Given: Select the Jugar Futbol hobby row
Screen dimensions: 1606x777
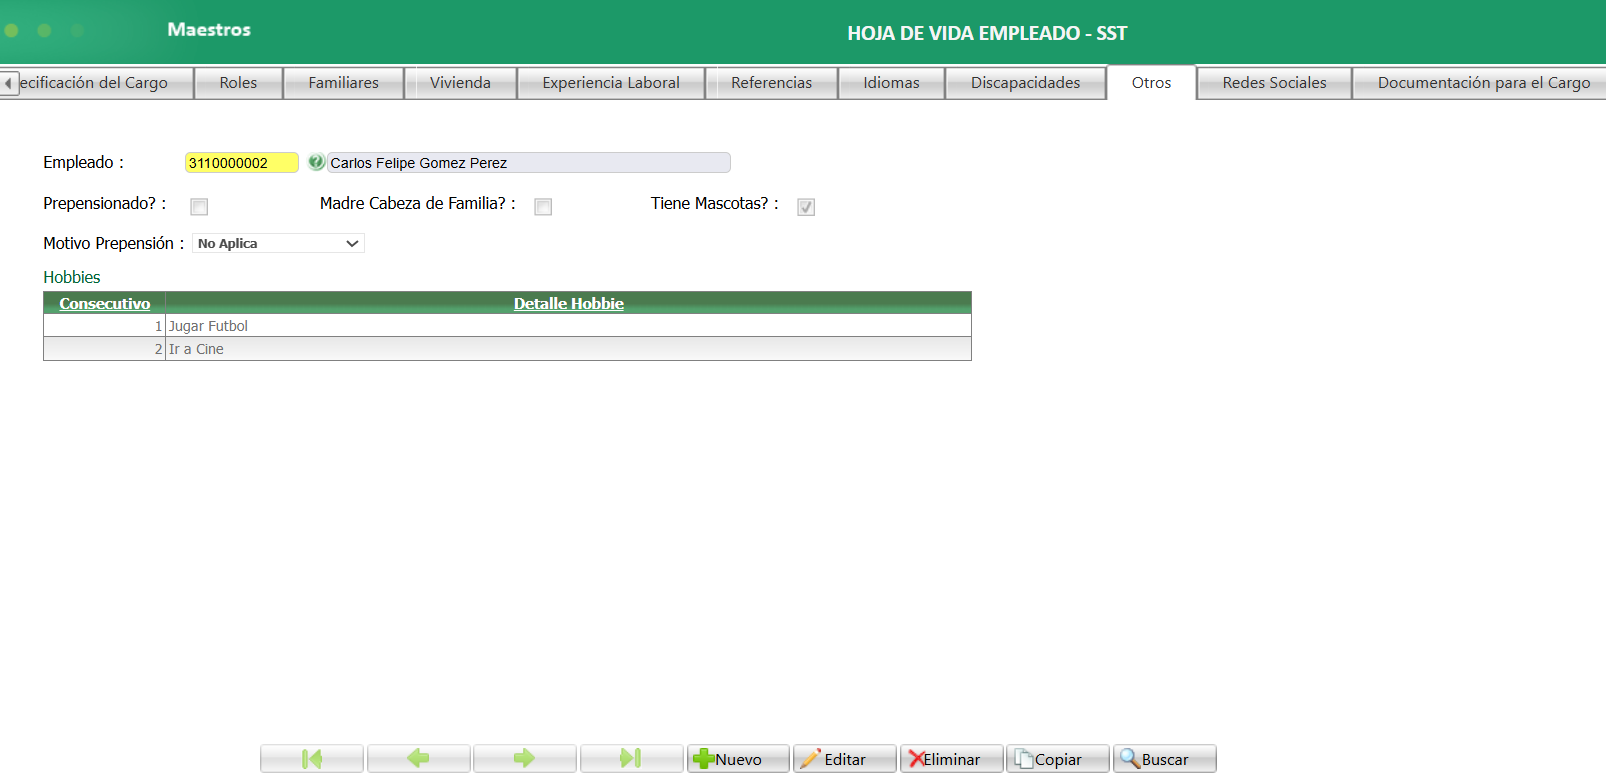Looking at the screenshot, I should pyautogui.click(x=507, y=326).
